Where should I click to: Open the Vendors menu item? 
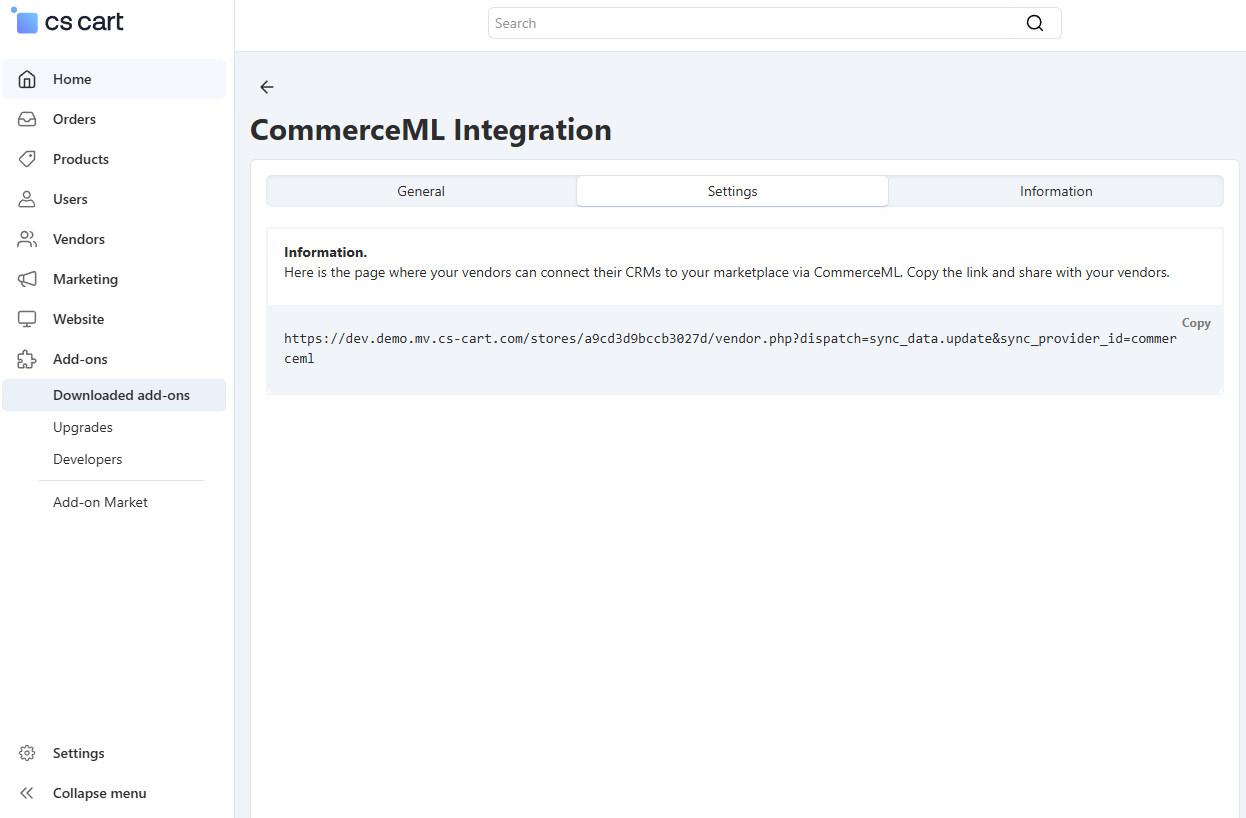point(114,239)
